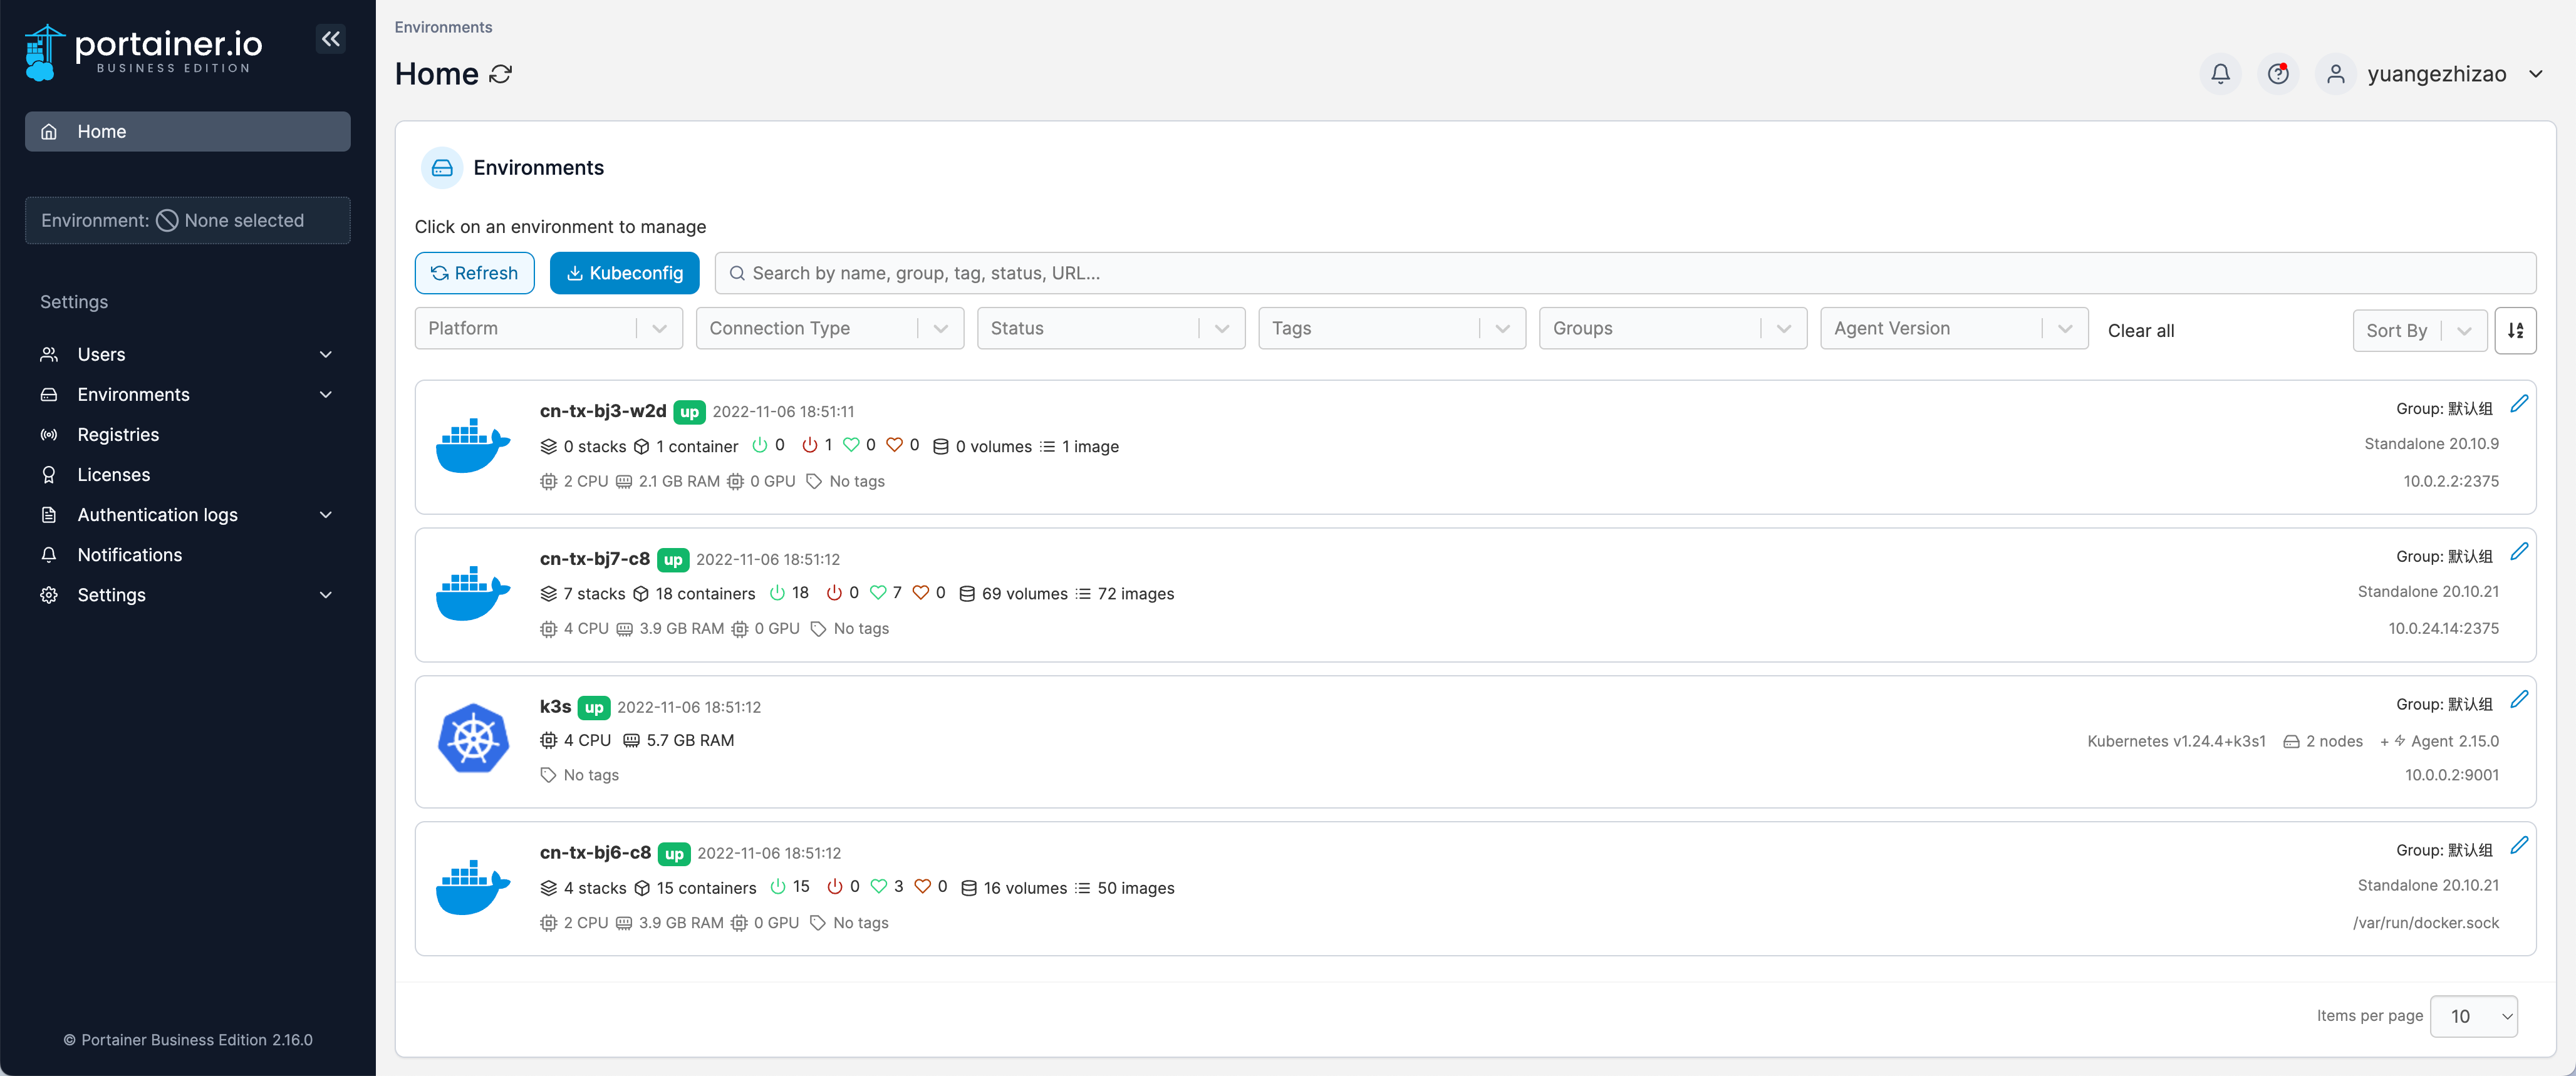Open the Groups filter dropdown
The width and height of the screenshot is (2576, 1076).
click(x=1673, y=329)
